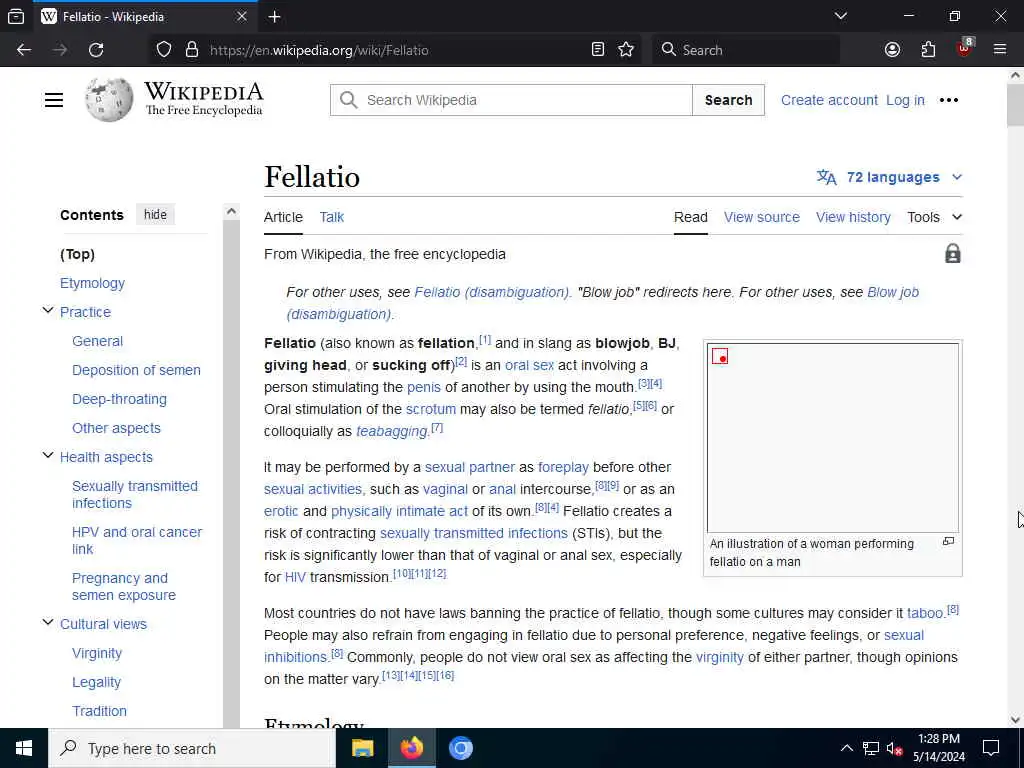
Task: Bookmark this page with the star icon
Action: [626, 50]
